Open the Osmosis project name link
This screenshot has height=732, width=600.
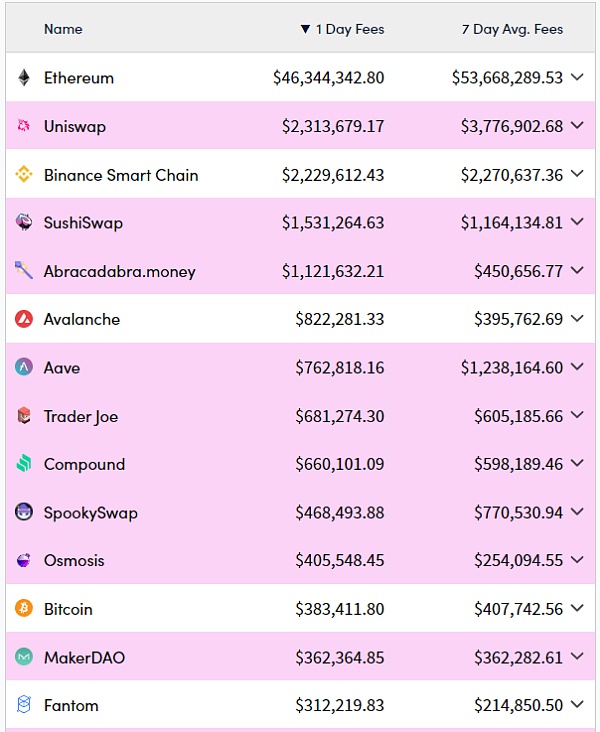(x=74, y=561)
